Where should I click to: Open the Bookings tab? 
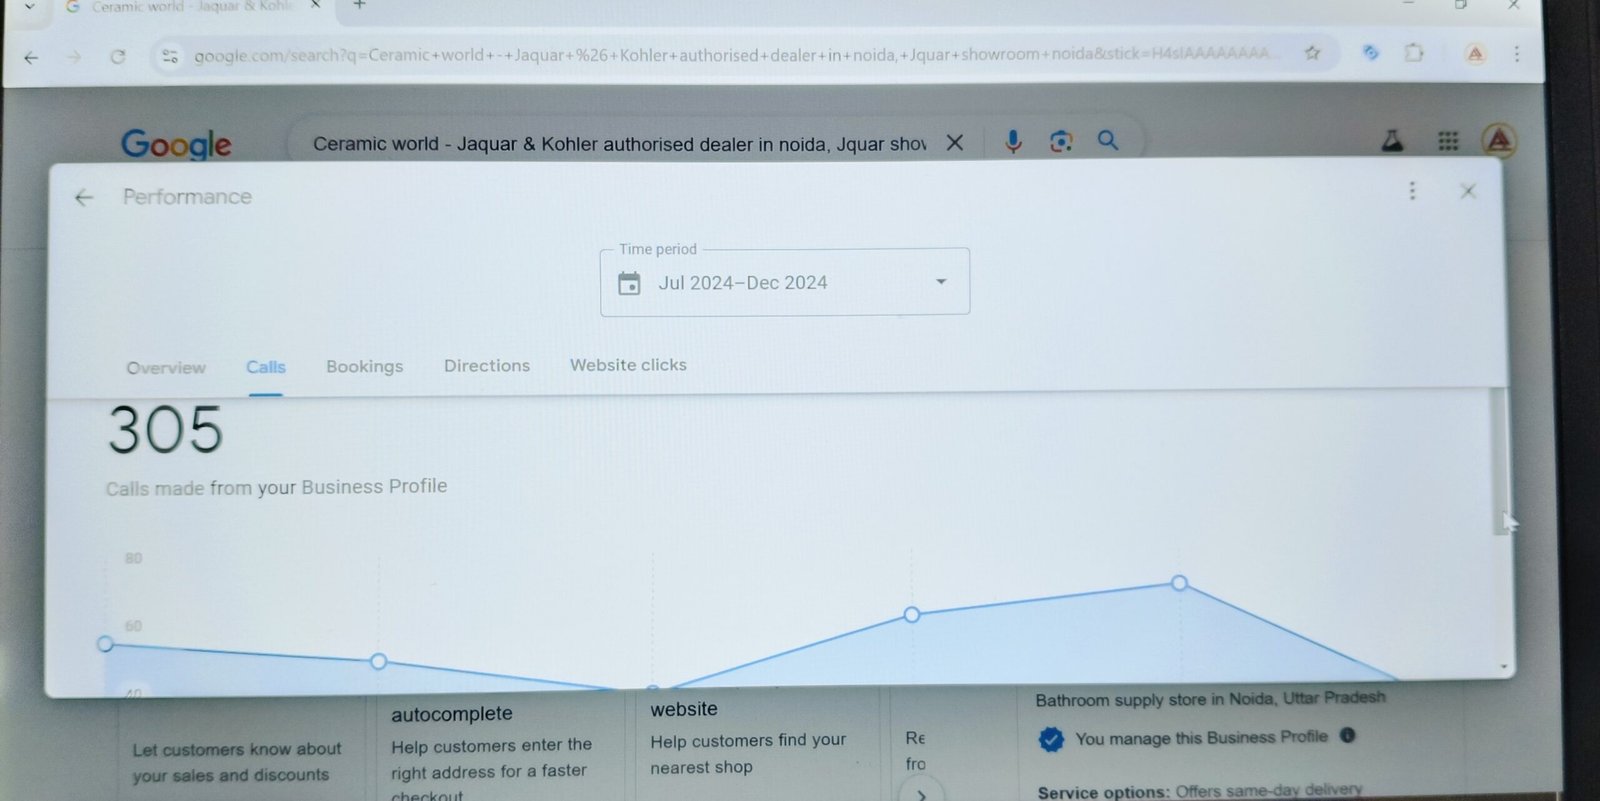(x=364, y=366)
